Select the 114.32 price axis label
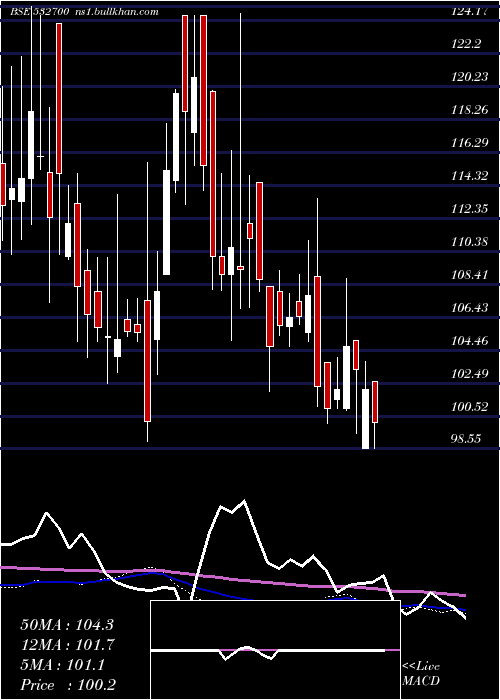This screenshot has height=700, width=500. (x=470, y=176)
